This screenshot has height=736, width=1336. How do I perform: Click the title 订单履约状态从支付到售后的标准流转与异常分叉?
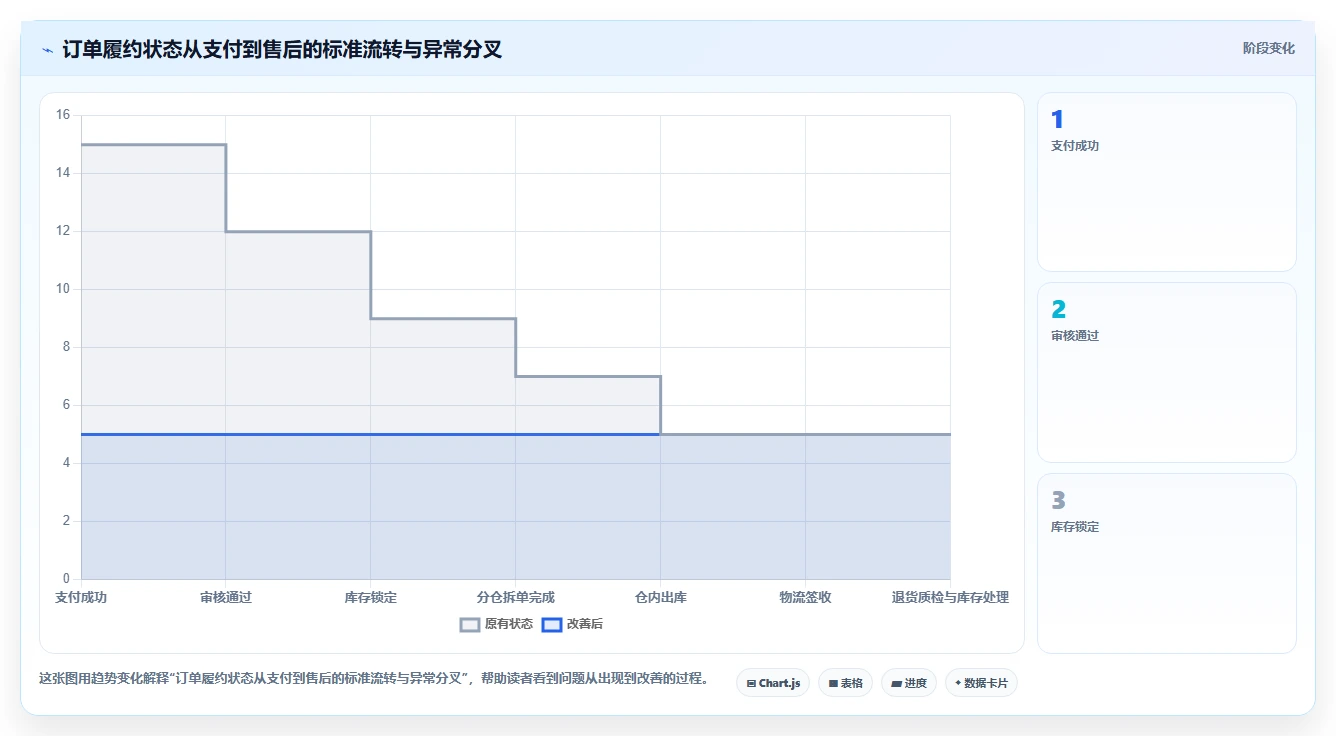(x=282, y=49)
